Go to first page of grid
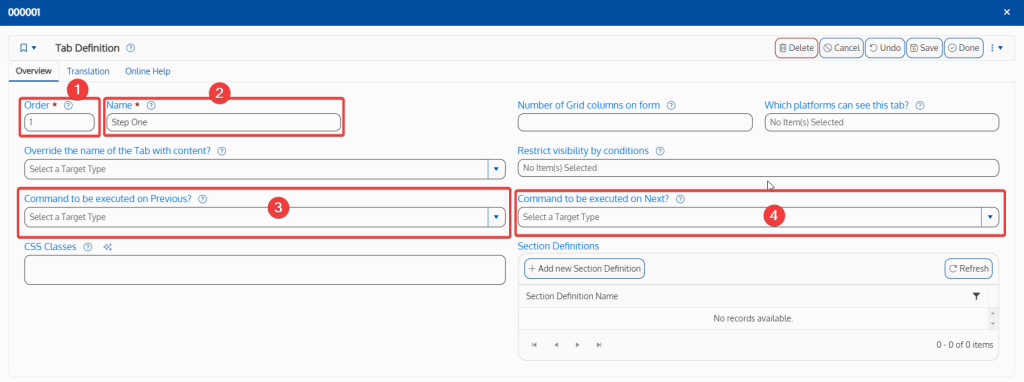This screenshot has height=382, width=1024. tap(534, 345)
